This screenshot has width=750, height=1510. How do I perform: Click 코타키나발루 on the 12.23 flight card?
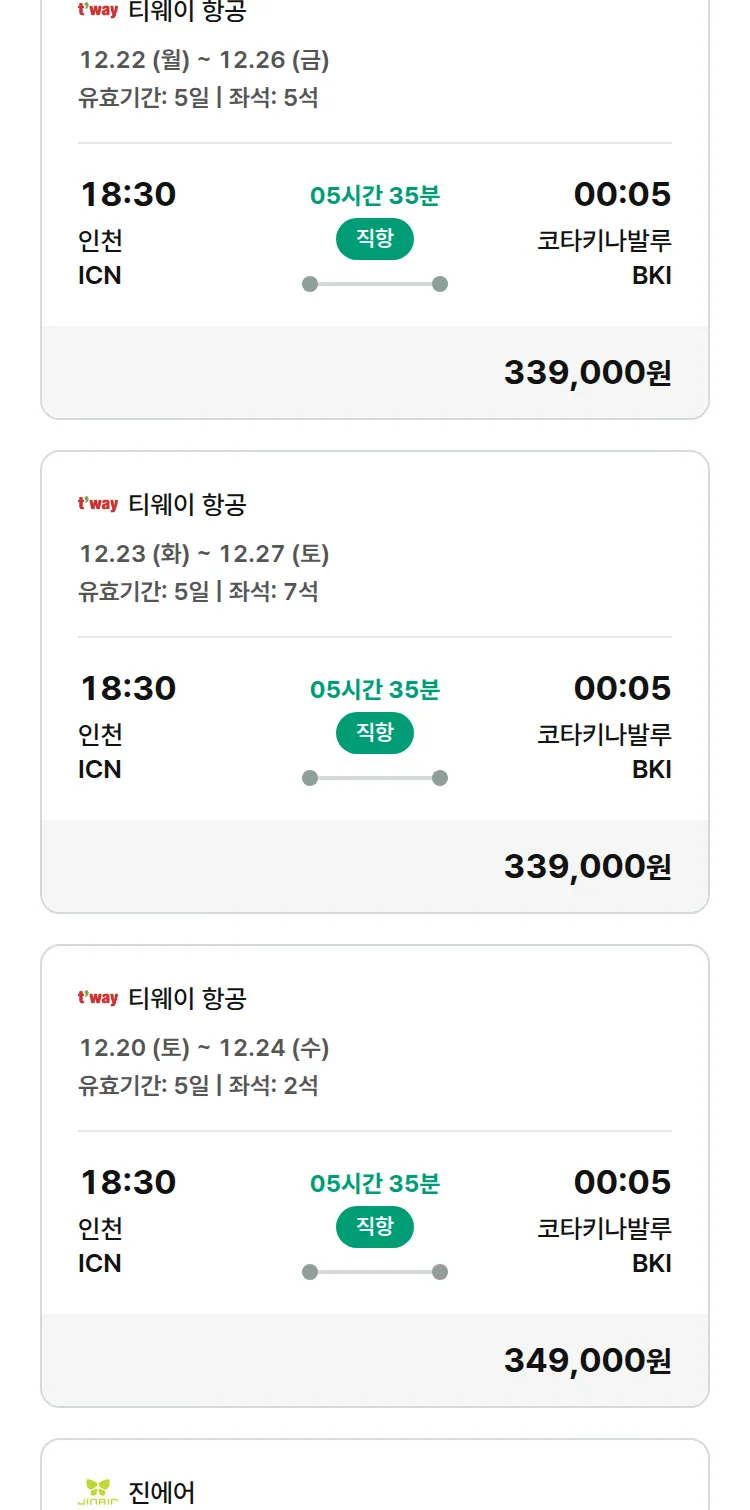pos(604,734)
